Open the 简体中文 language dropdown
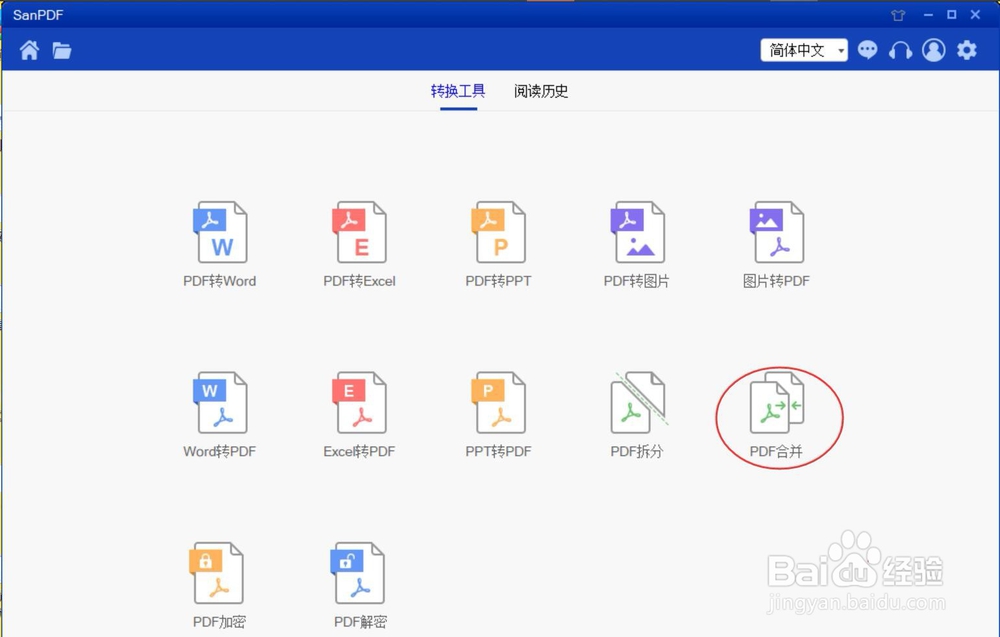The width and height of the screenshot is (1000, 637). click(804, 49)
